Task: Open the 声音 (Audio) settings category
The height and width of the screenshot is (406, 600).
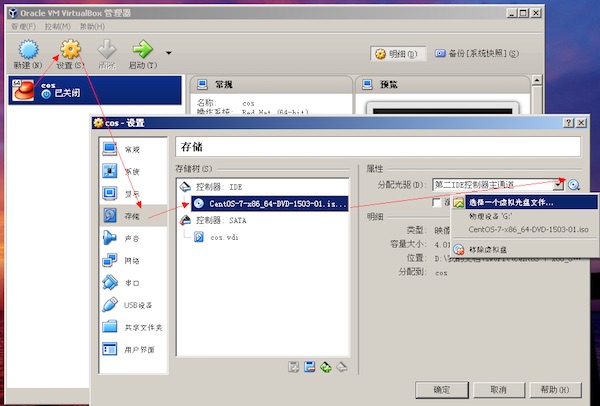Action: click(133, 238)
